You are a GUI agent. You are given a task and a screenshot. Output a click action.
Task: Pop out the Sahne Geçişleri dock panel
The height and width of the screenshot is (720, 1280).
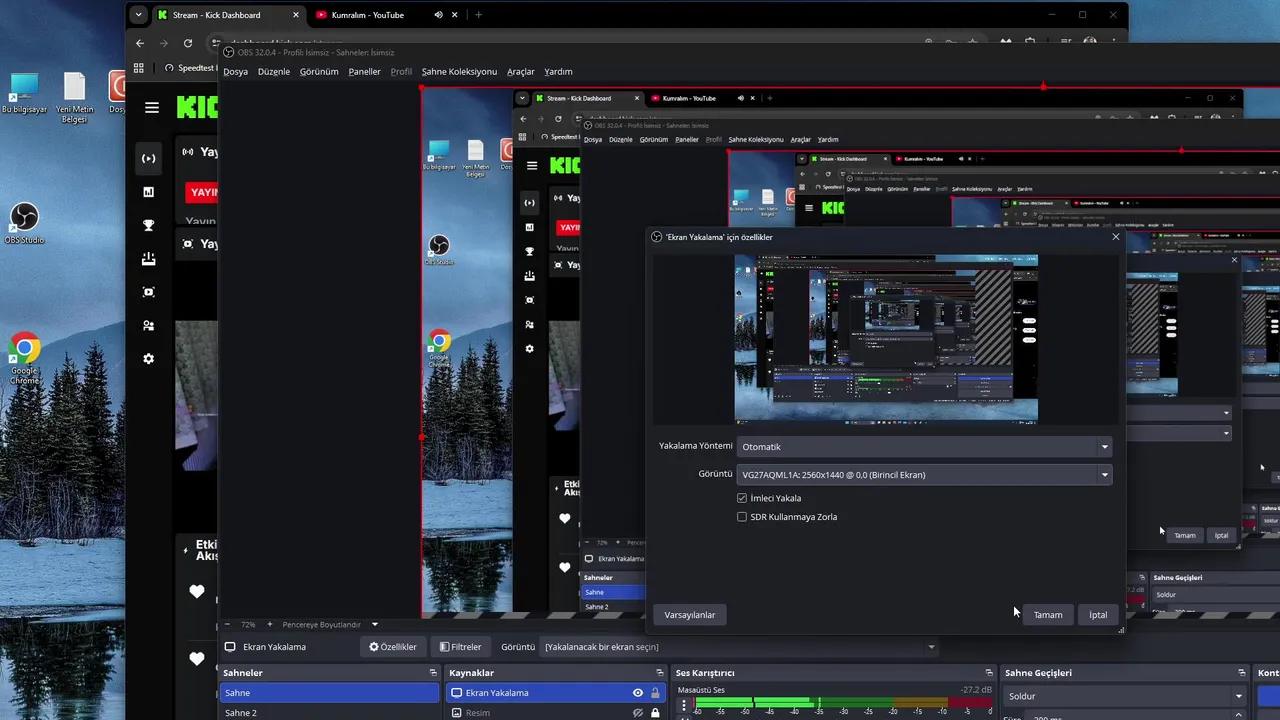(1242, 673)
